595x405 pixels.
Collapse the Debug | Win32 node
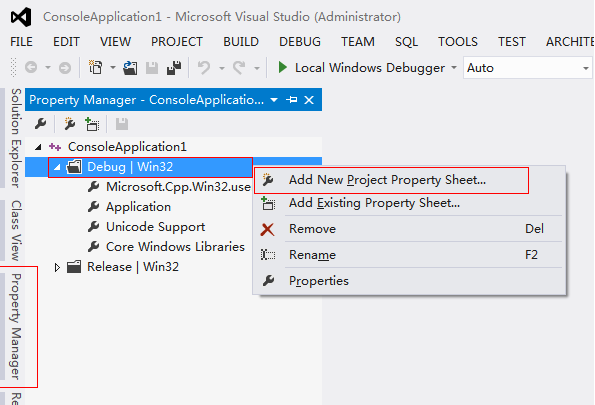[x=57, y=167]
